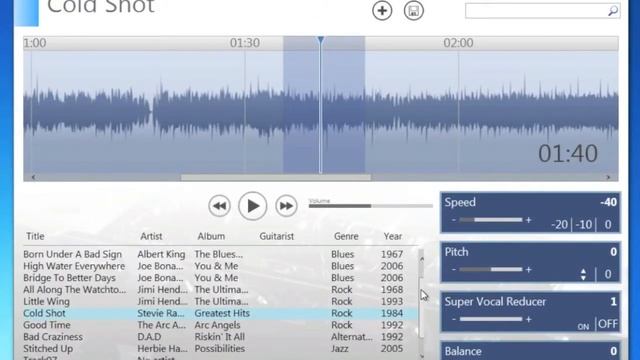Increase Super Vocal Reducer with plus

pos(529,319)
